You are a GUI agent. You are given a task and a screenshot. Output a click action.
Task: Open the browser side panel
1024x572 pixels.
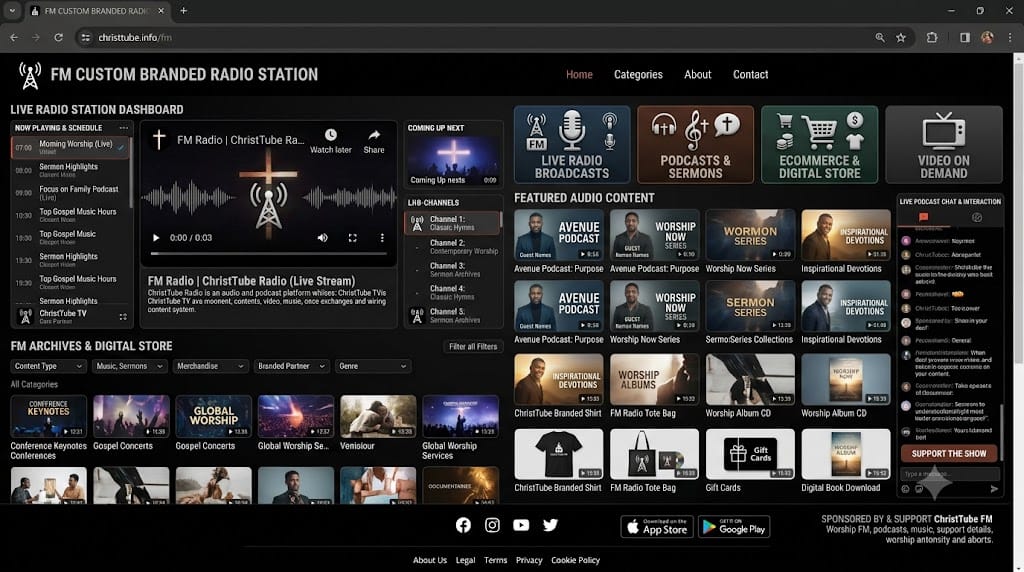pos(965,38)
